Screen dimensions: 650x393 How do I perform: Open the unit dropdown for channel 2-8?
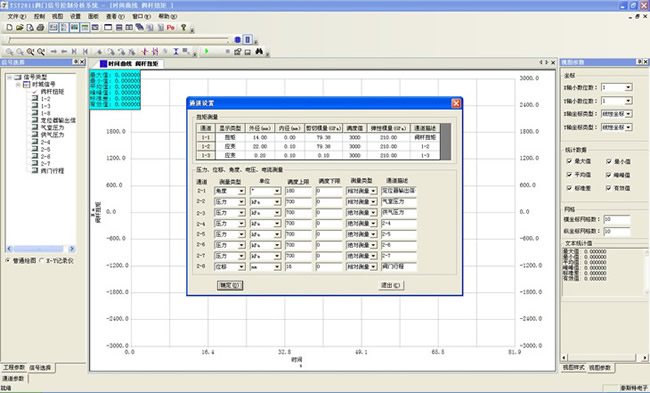pyautogui.click(x=266, y=267)
